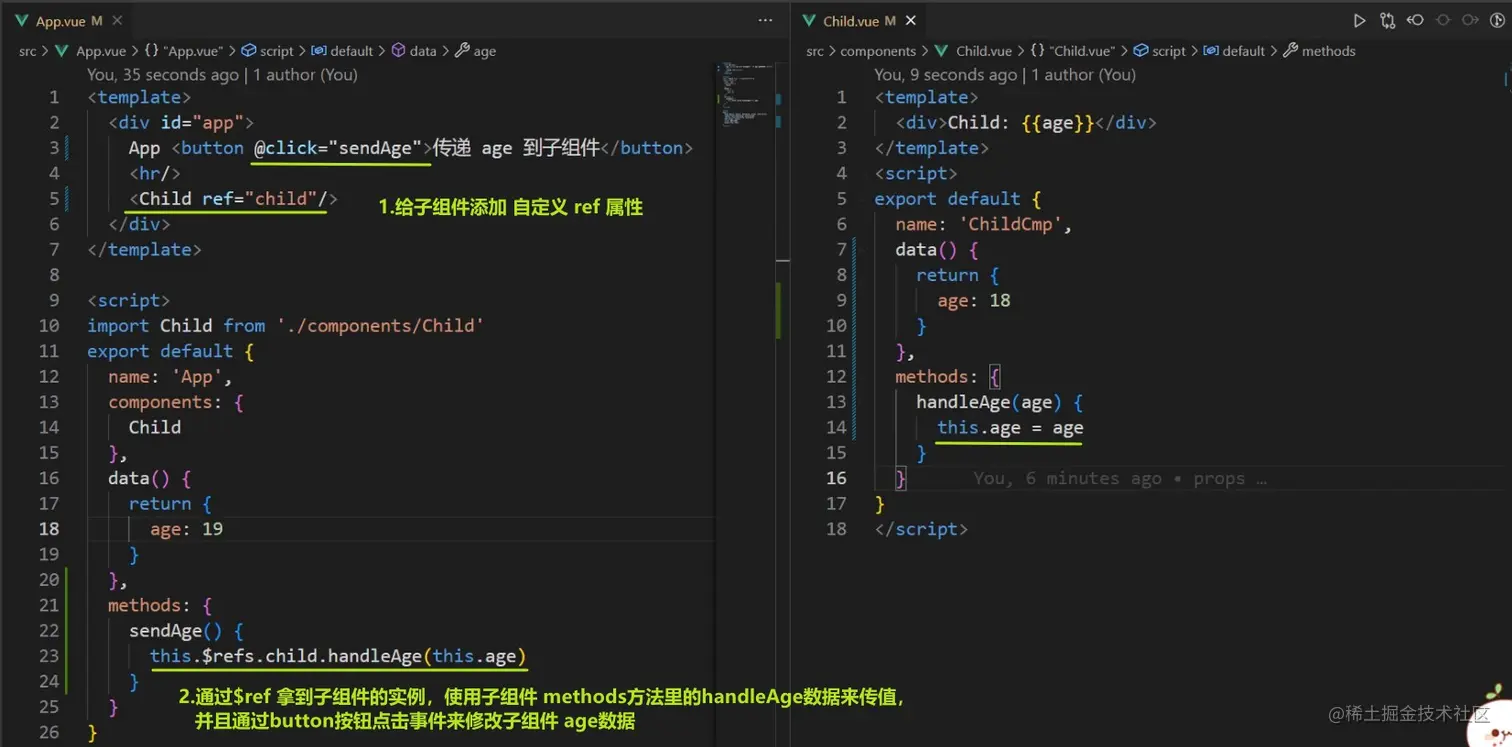Open the age breadcrumb
This screenshot has width=1512, height=747.
click(476, 51)
